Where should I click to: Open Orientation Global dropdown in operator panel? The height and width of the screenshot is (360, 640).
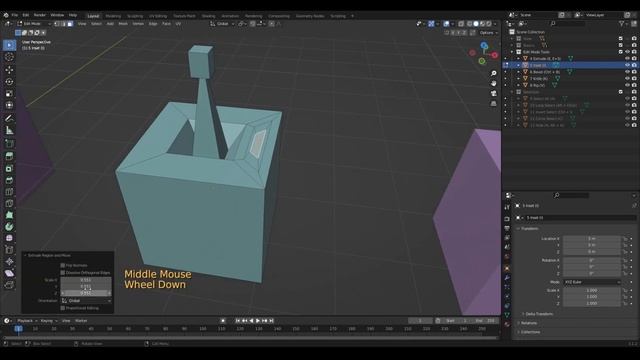[86, 301]
